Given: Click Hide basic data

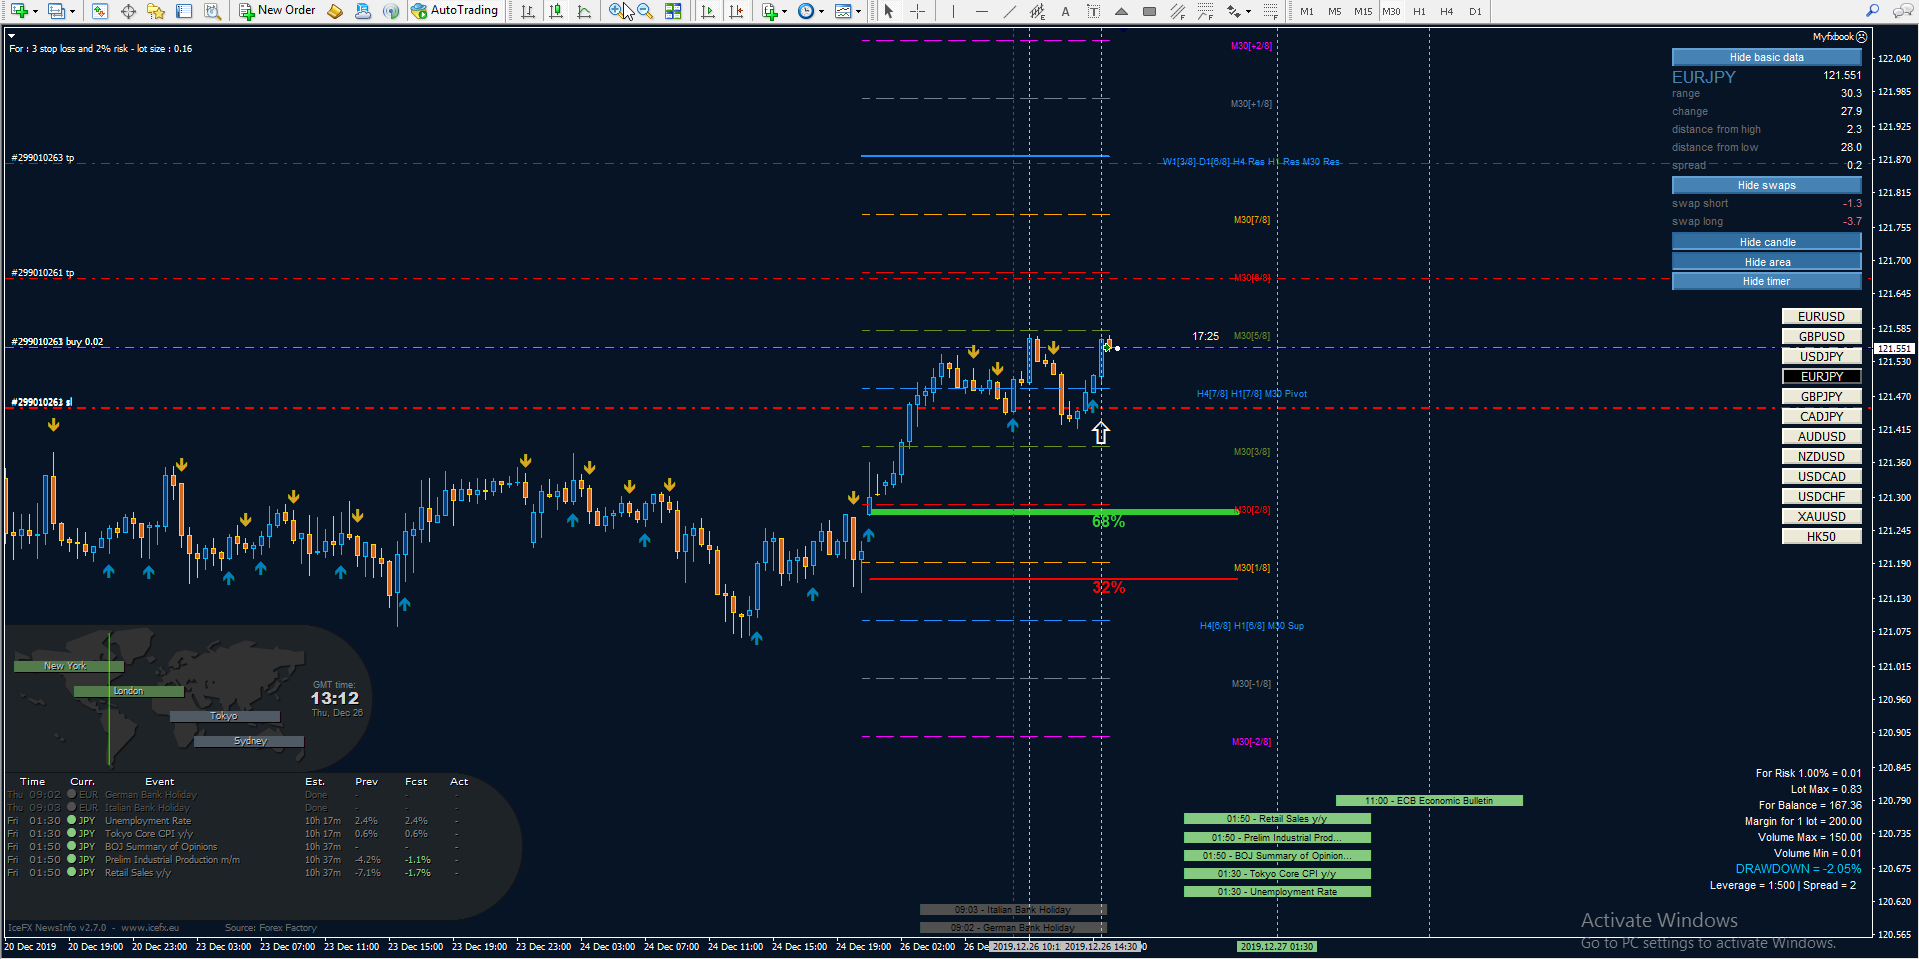Looking at the screenshot, I should (1766, 57).
